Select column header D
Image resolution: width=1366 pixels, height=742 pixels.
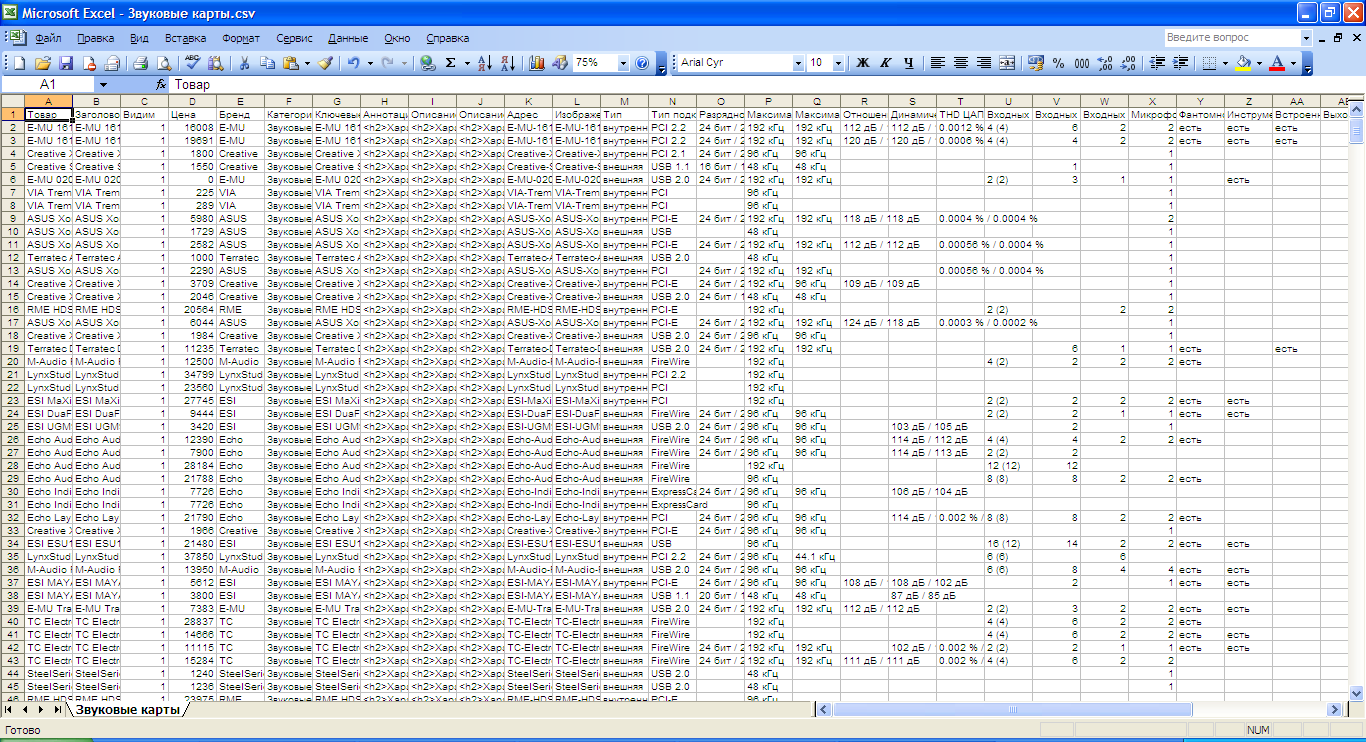pos(192,101)
